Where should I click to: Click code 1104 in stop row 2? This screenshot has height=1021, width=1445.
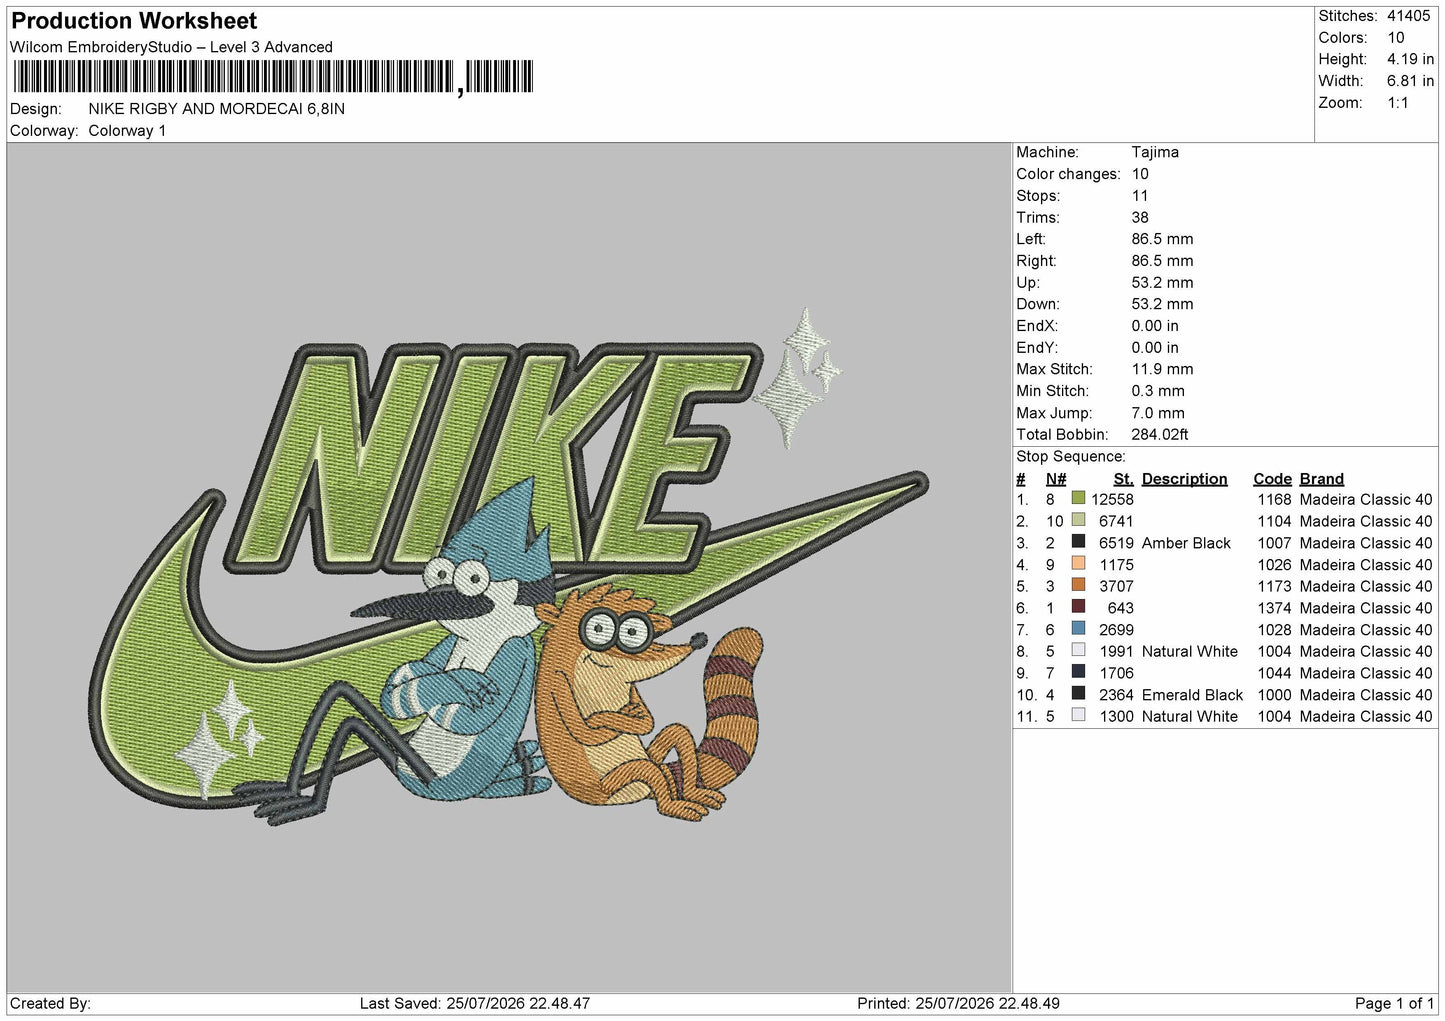[1274, 521]
